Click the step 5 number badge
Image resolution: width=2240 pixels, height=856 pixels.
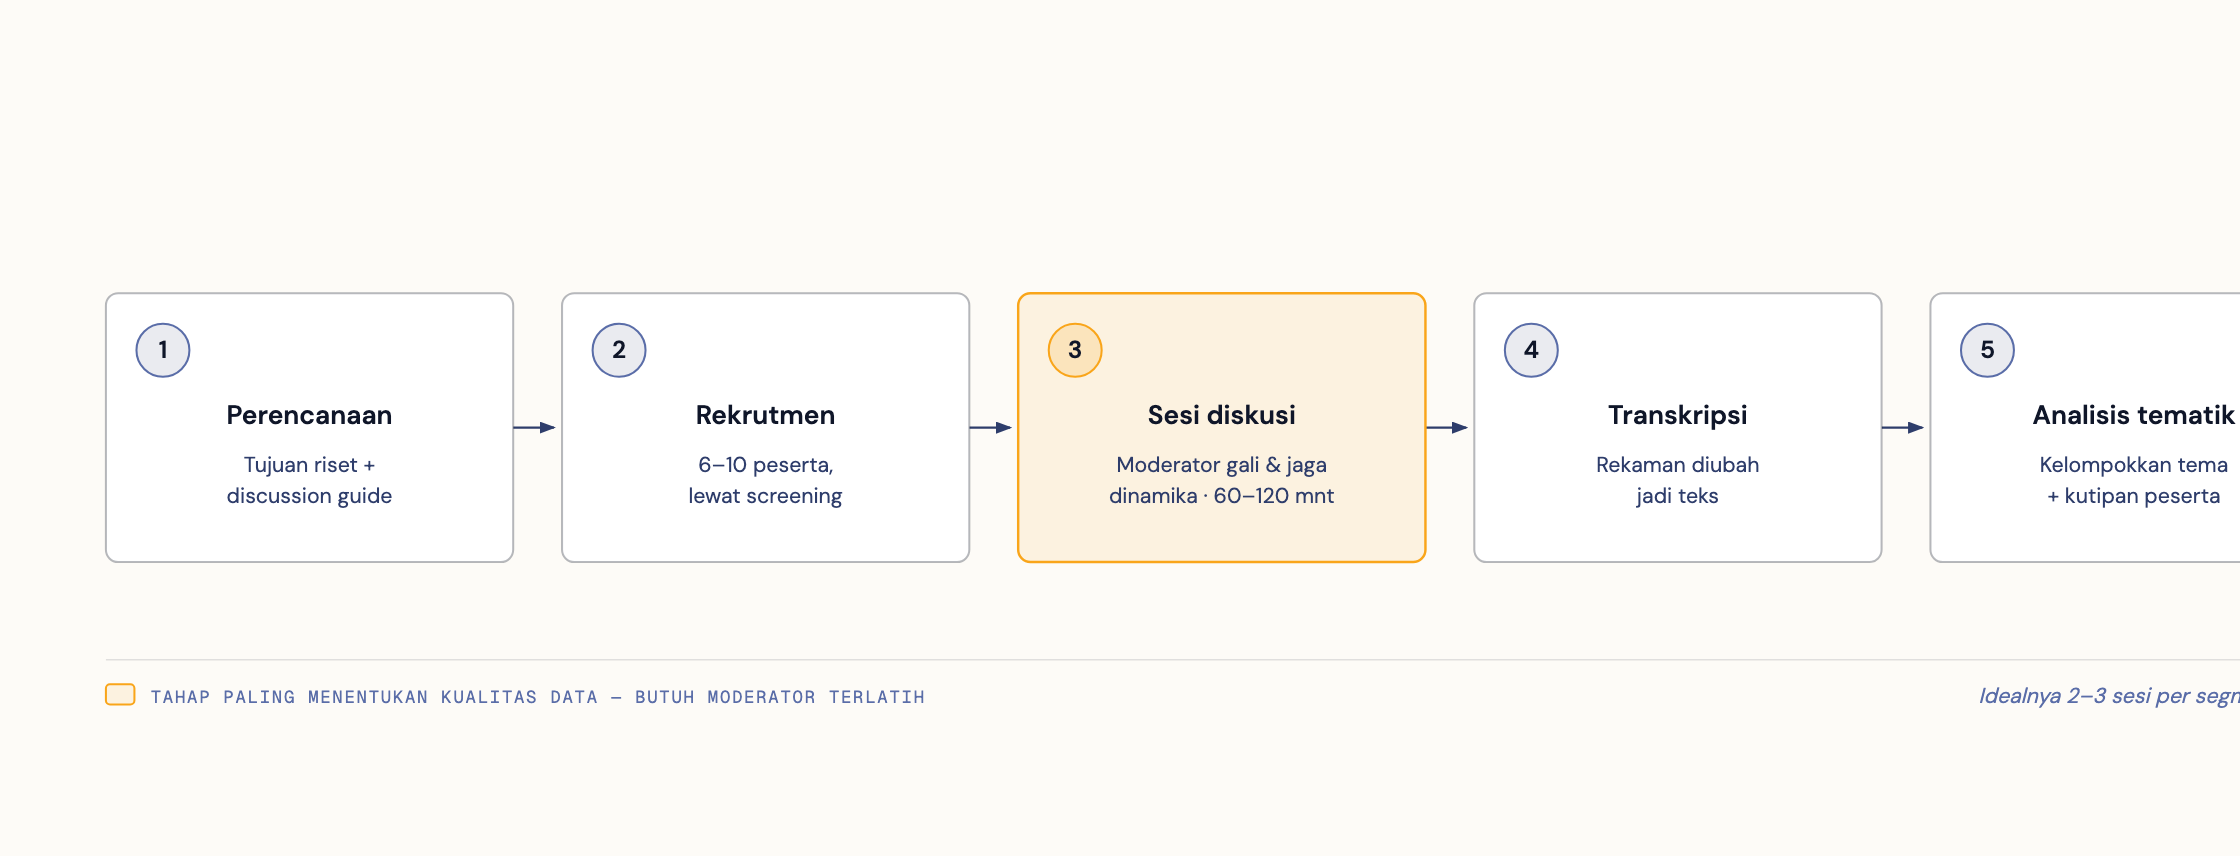click(1987, 350)
